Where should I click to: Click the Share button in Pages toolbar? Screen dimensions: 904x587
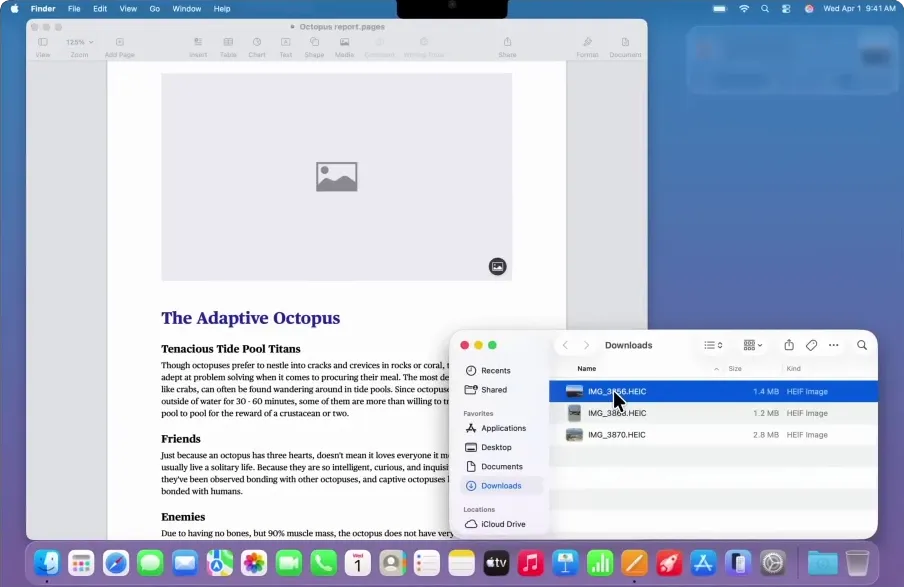(507, 47)
